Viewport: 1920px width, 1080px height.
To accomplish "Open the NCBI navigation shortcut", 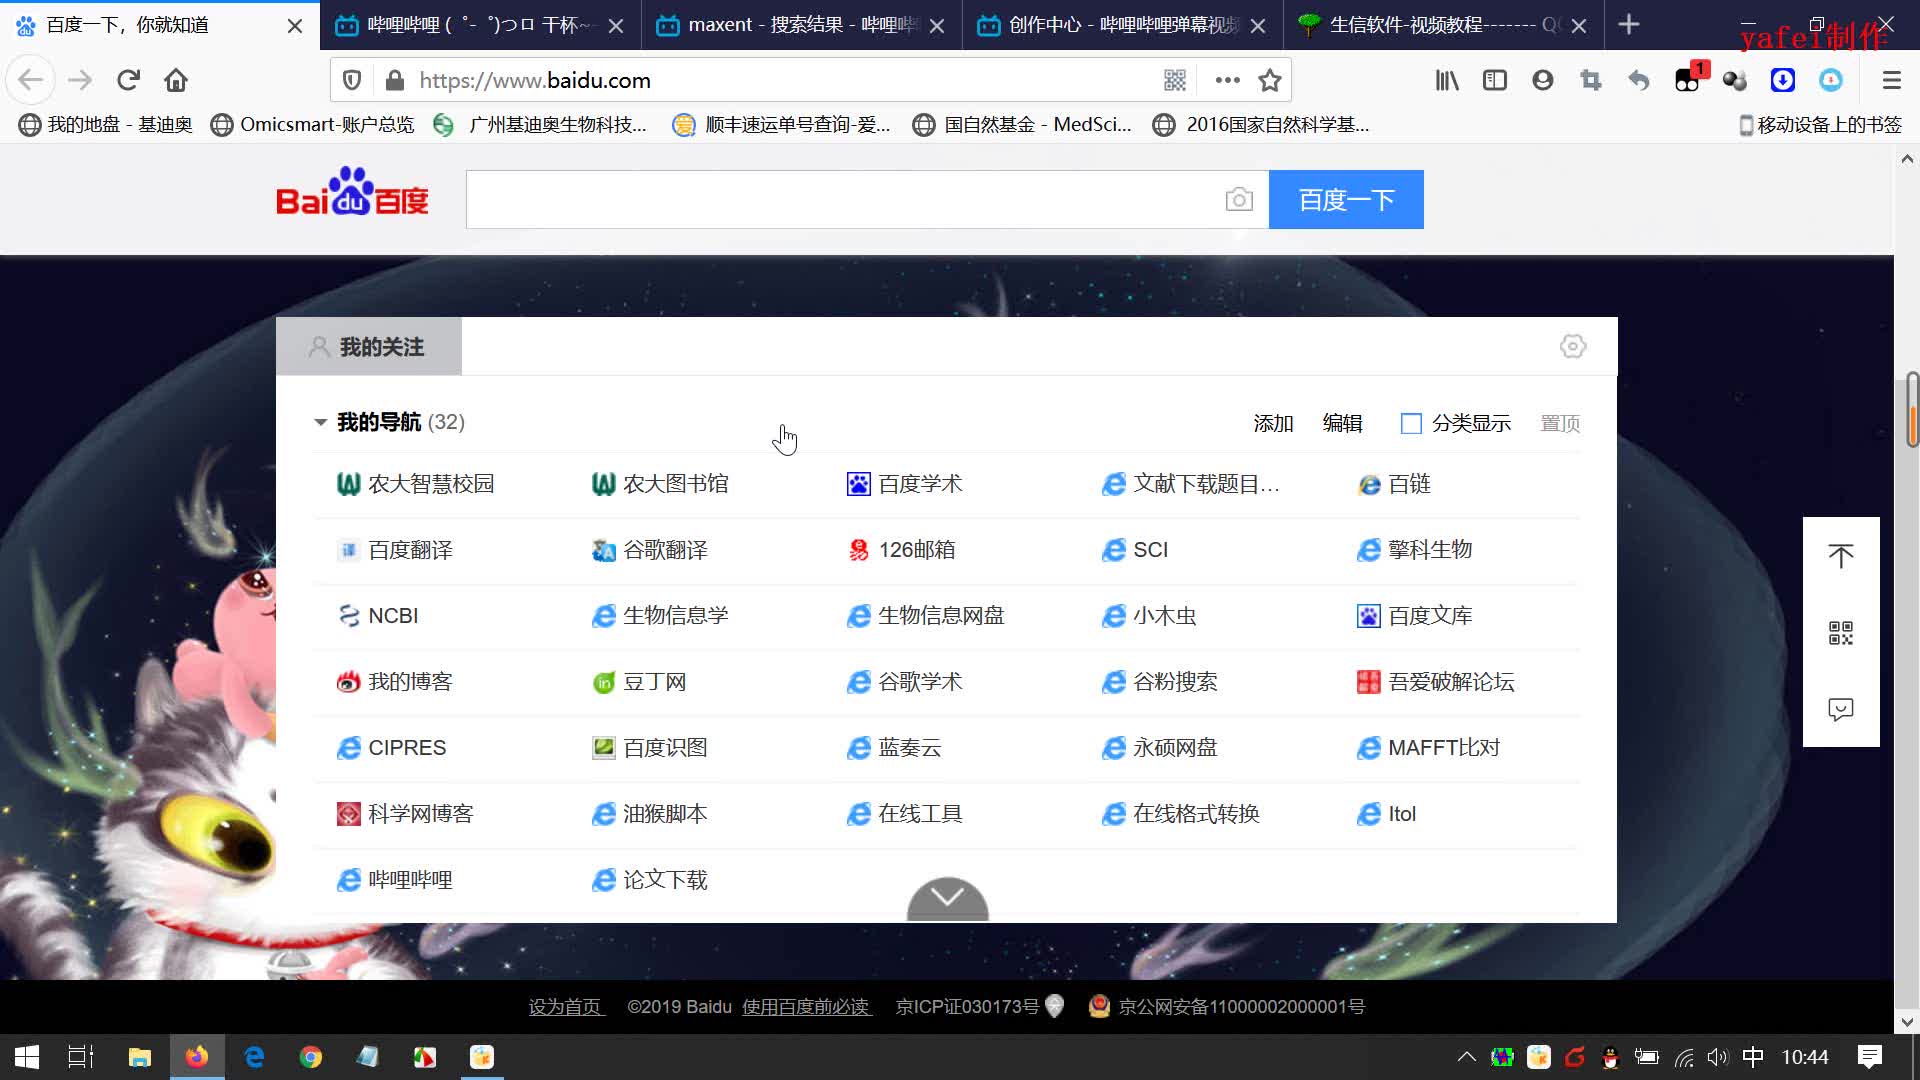I will pyautogui.click(x=392, y=615).
